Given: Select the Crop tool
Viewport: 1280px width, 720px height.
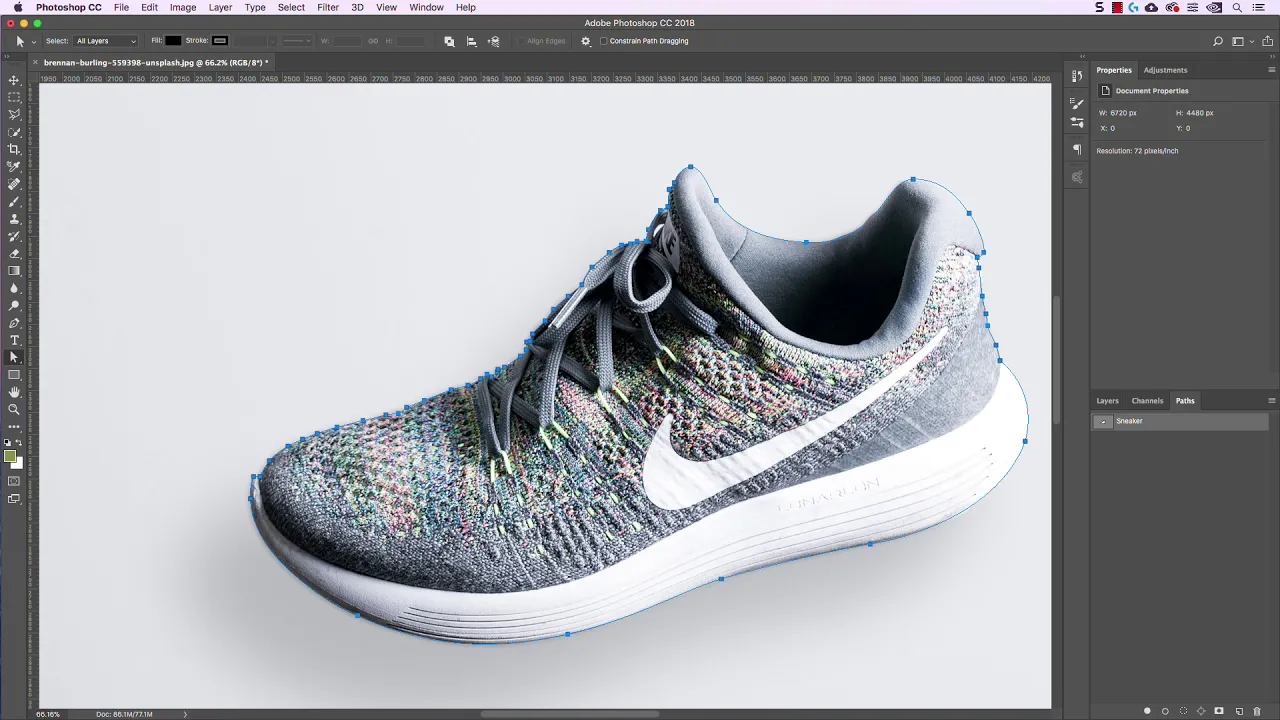Looking at the screenshot, I should pos(14,149).
